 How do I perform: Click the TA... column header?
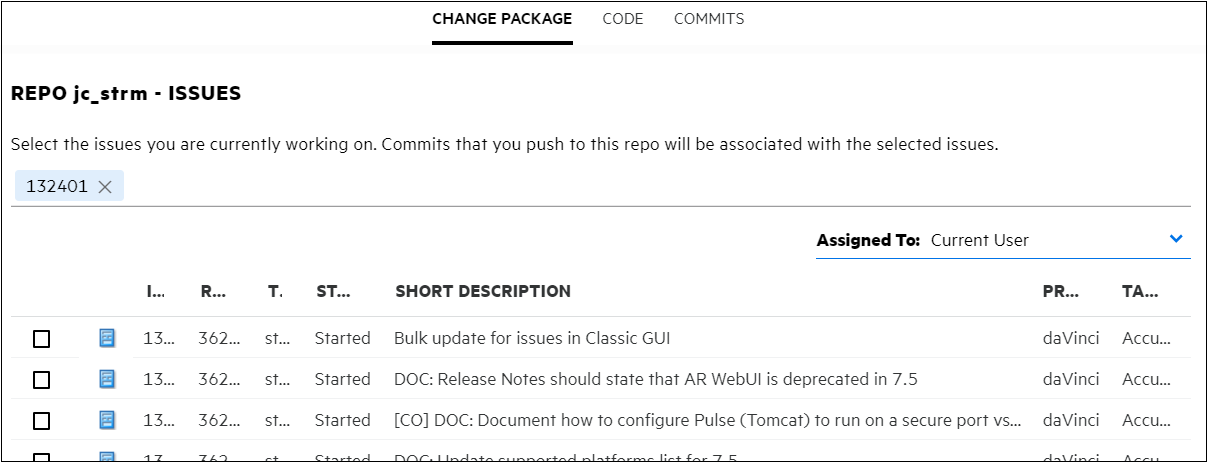1140,292
